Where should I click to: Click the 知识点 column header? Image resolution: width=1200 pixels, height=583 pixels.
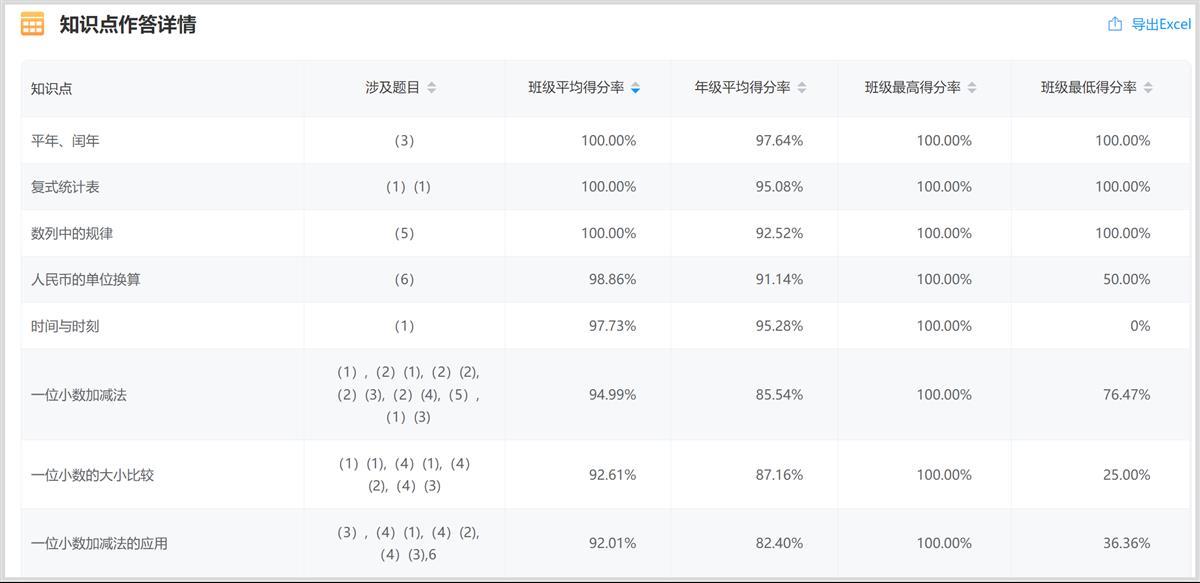pyautogui.click(x=52, y=88)
